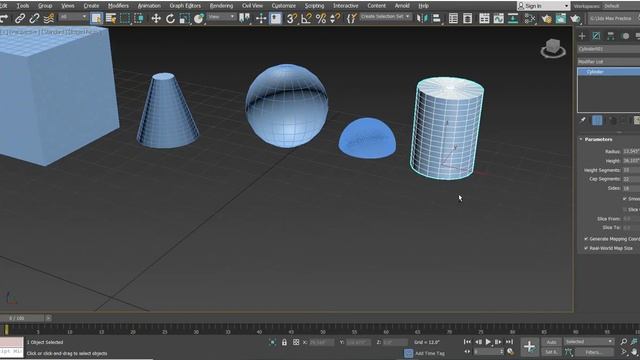Click Select and Manipulate icon
This screenshot has width=640, height=360.
point(261,18)
